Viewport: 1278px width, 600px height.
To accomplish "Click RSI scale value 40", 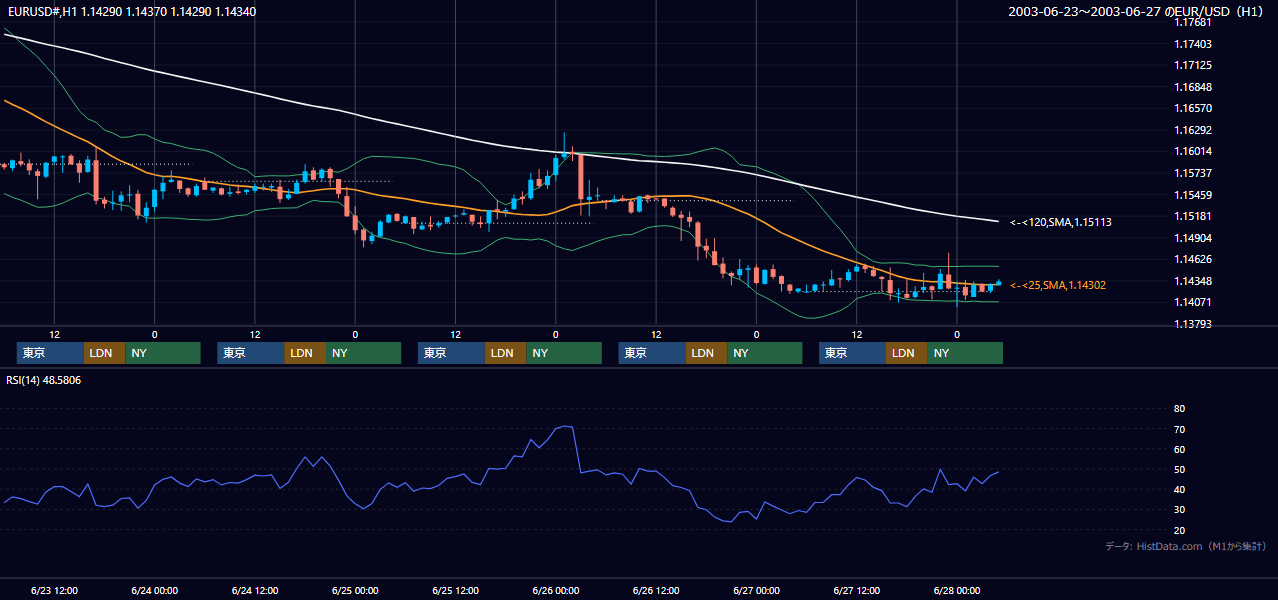I will 1179,489.
